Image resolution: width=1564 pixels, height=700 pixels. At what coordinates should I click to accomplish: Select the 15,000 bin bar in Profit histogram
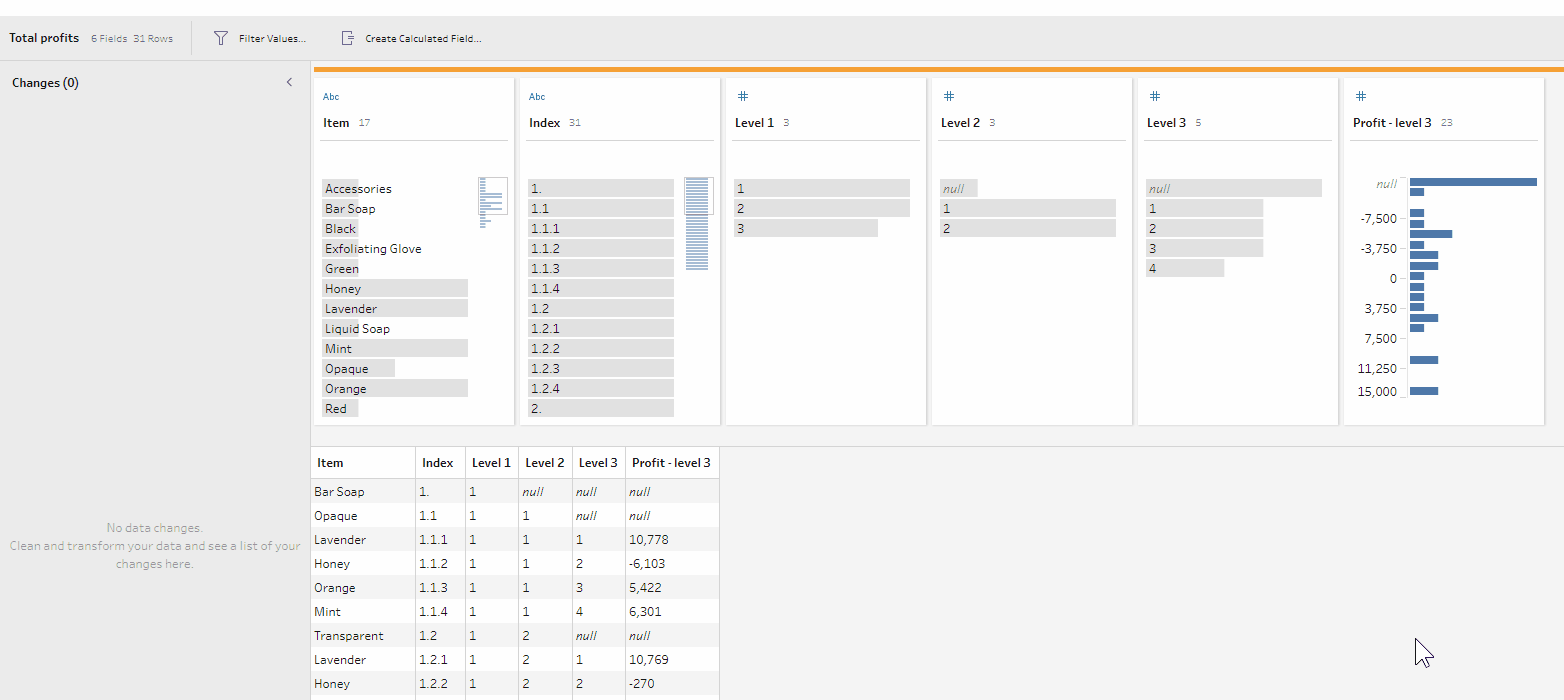click(x=1424, y=391)
